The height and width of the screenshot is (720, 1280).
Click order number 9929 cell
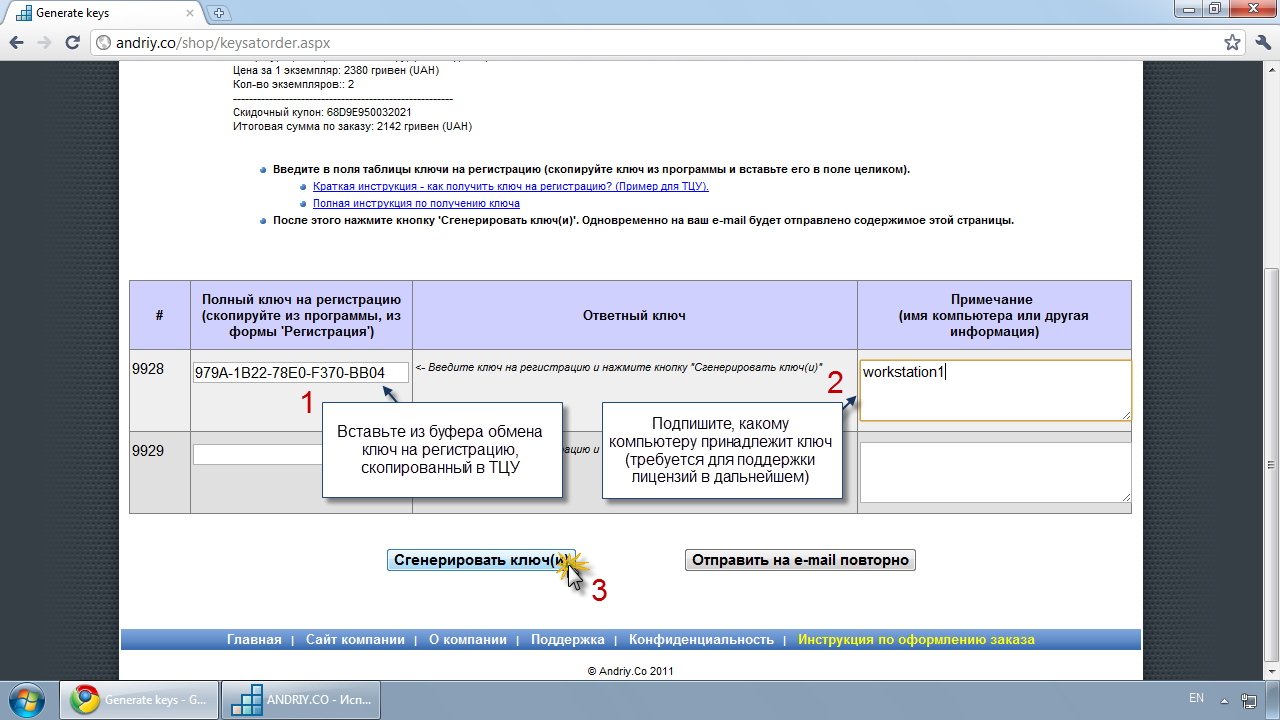[x=160, y=472]
